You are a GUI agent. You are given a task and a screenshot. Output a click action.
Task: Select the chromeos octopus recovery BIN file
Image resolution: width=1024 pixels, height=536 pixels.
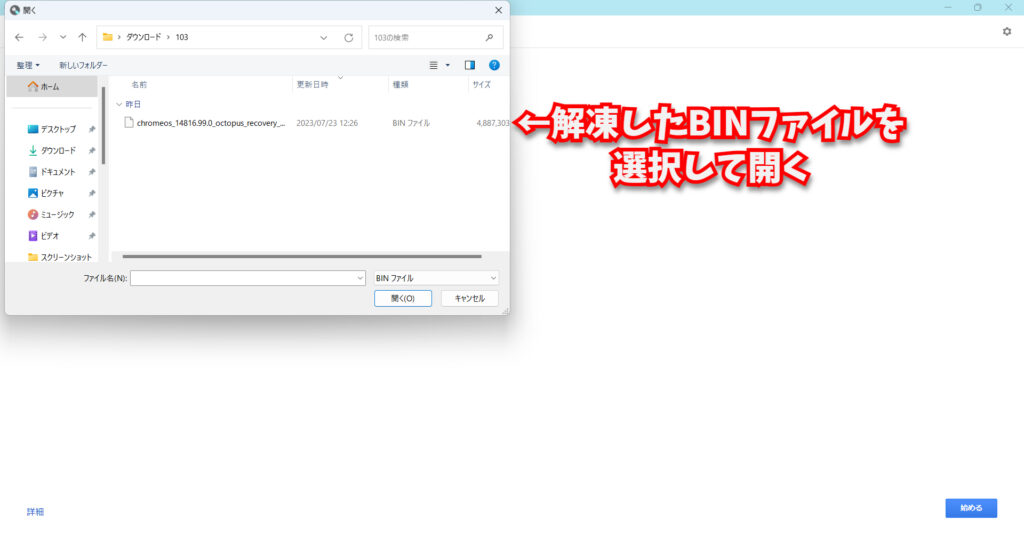click(x=210, y=123)
